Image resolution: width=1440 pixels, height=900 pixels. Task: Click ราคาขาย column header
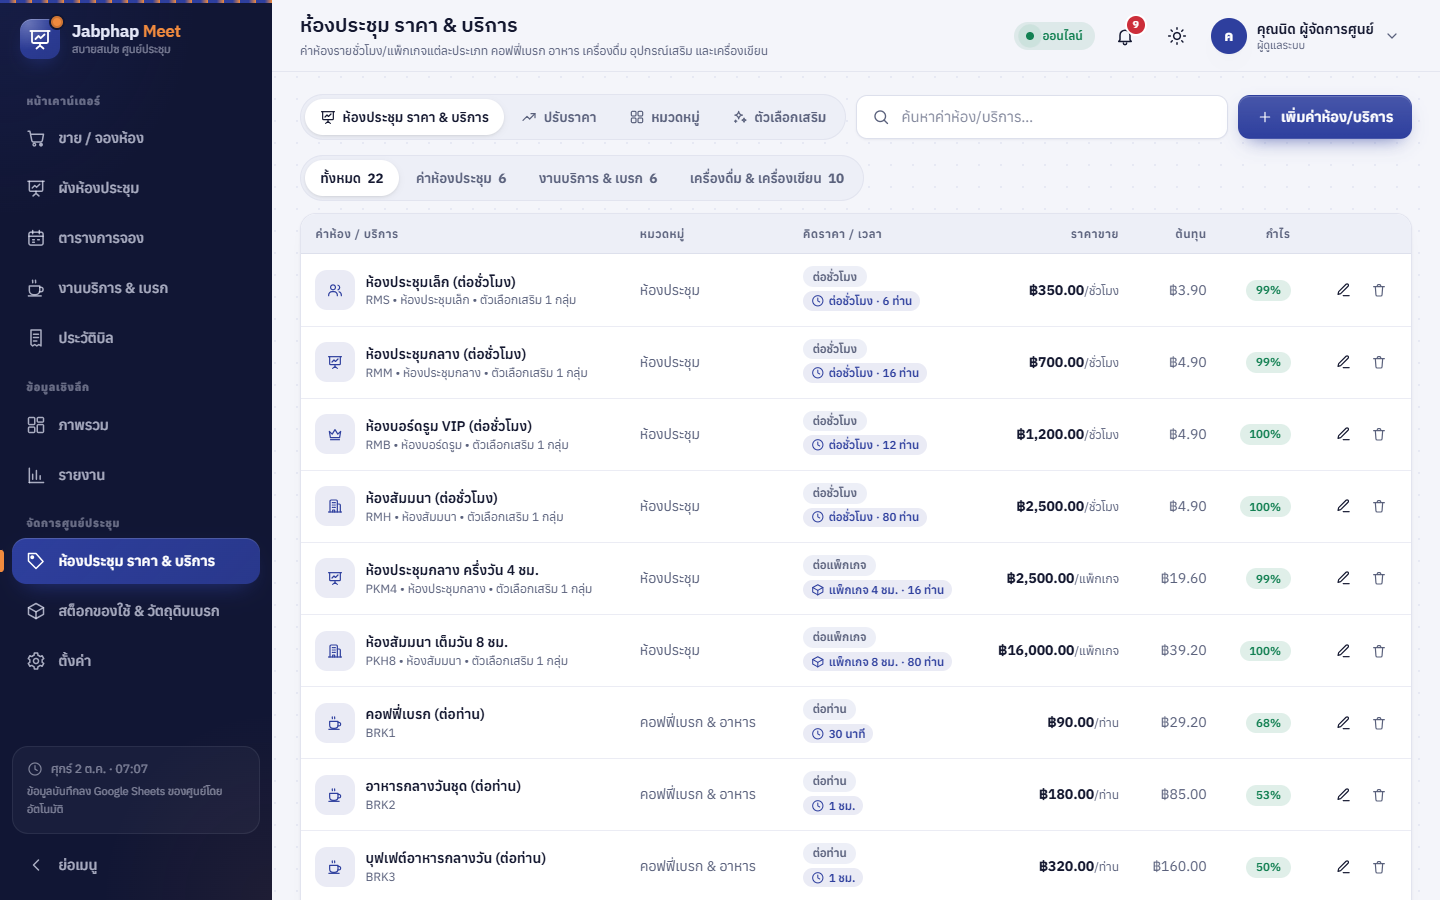coord(1094,234)
